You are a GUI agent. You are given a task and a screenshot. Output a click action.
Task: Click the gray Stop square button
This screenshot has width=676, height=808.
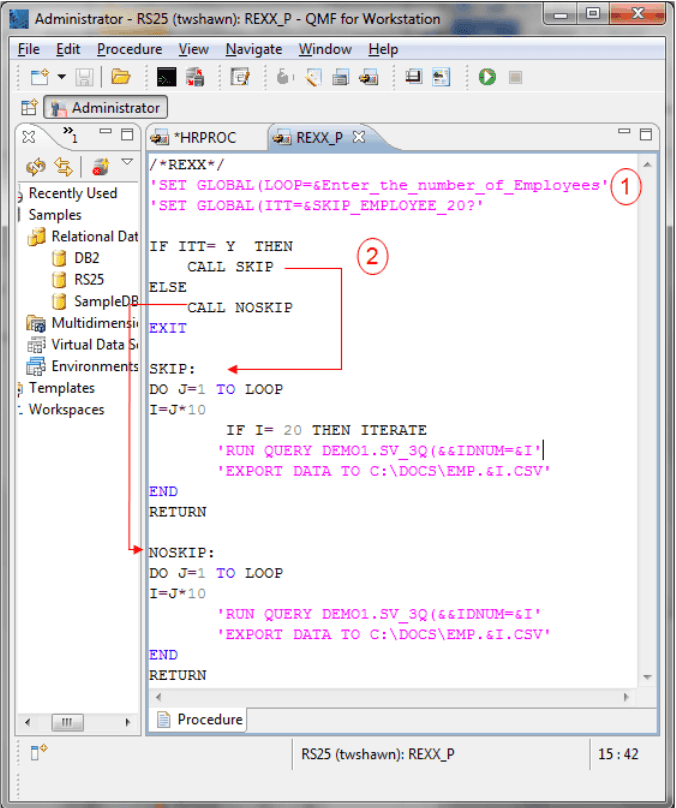pos(515,77)
